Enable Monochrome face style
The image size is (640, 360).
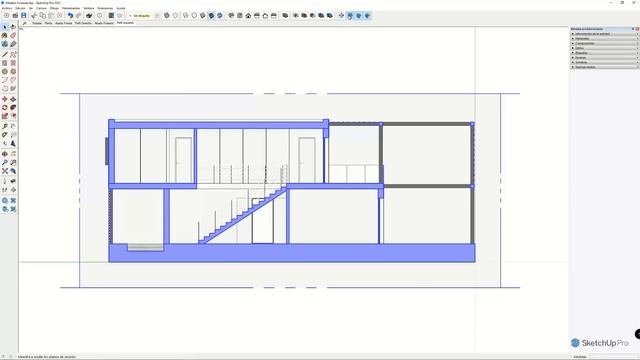coord(220,16)
